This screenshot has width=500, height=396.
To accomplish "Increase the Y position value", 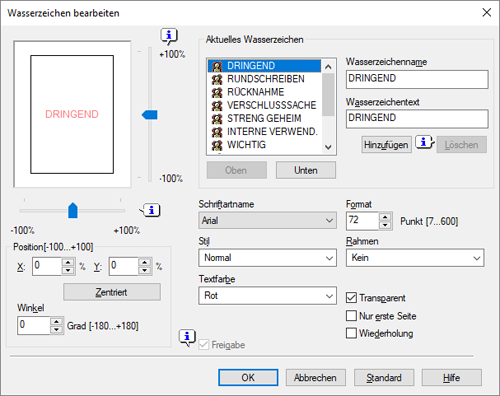I will [145, 262].
